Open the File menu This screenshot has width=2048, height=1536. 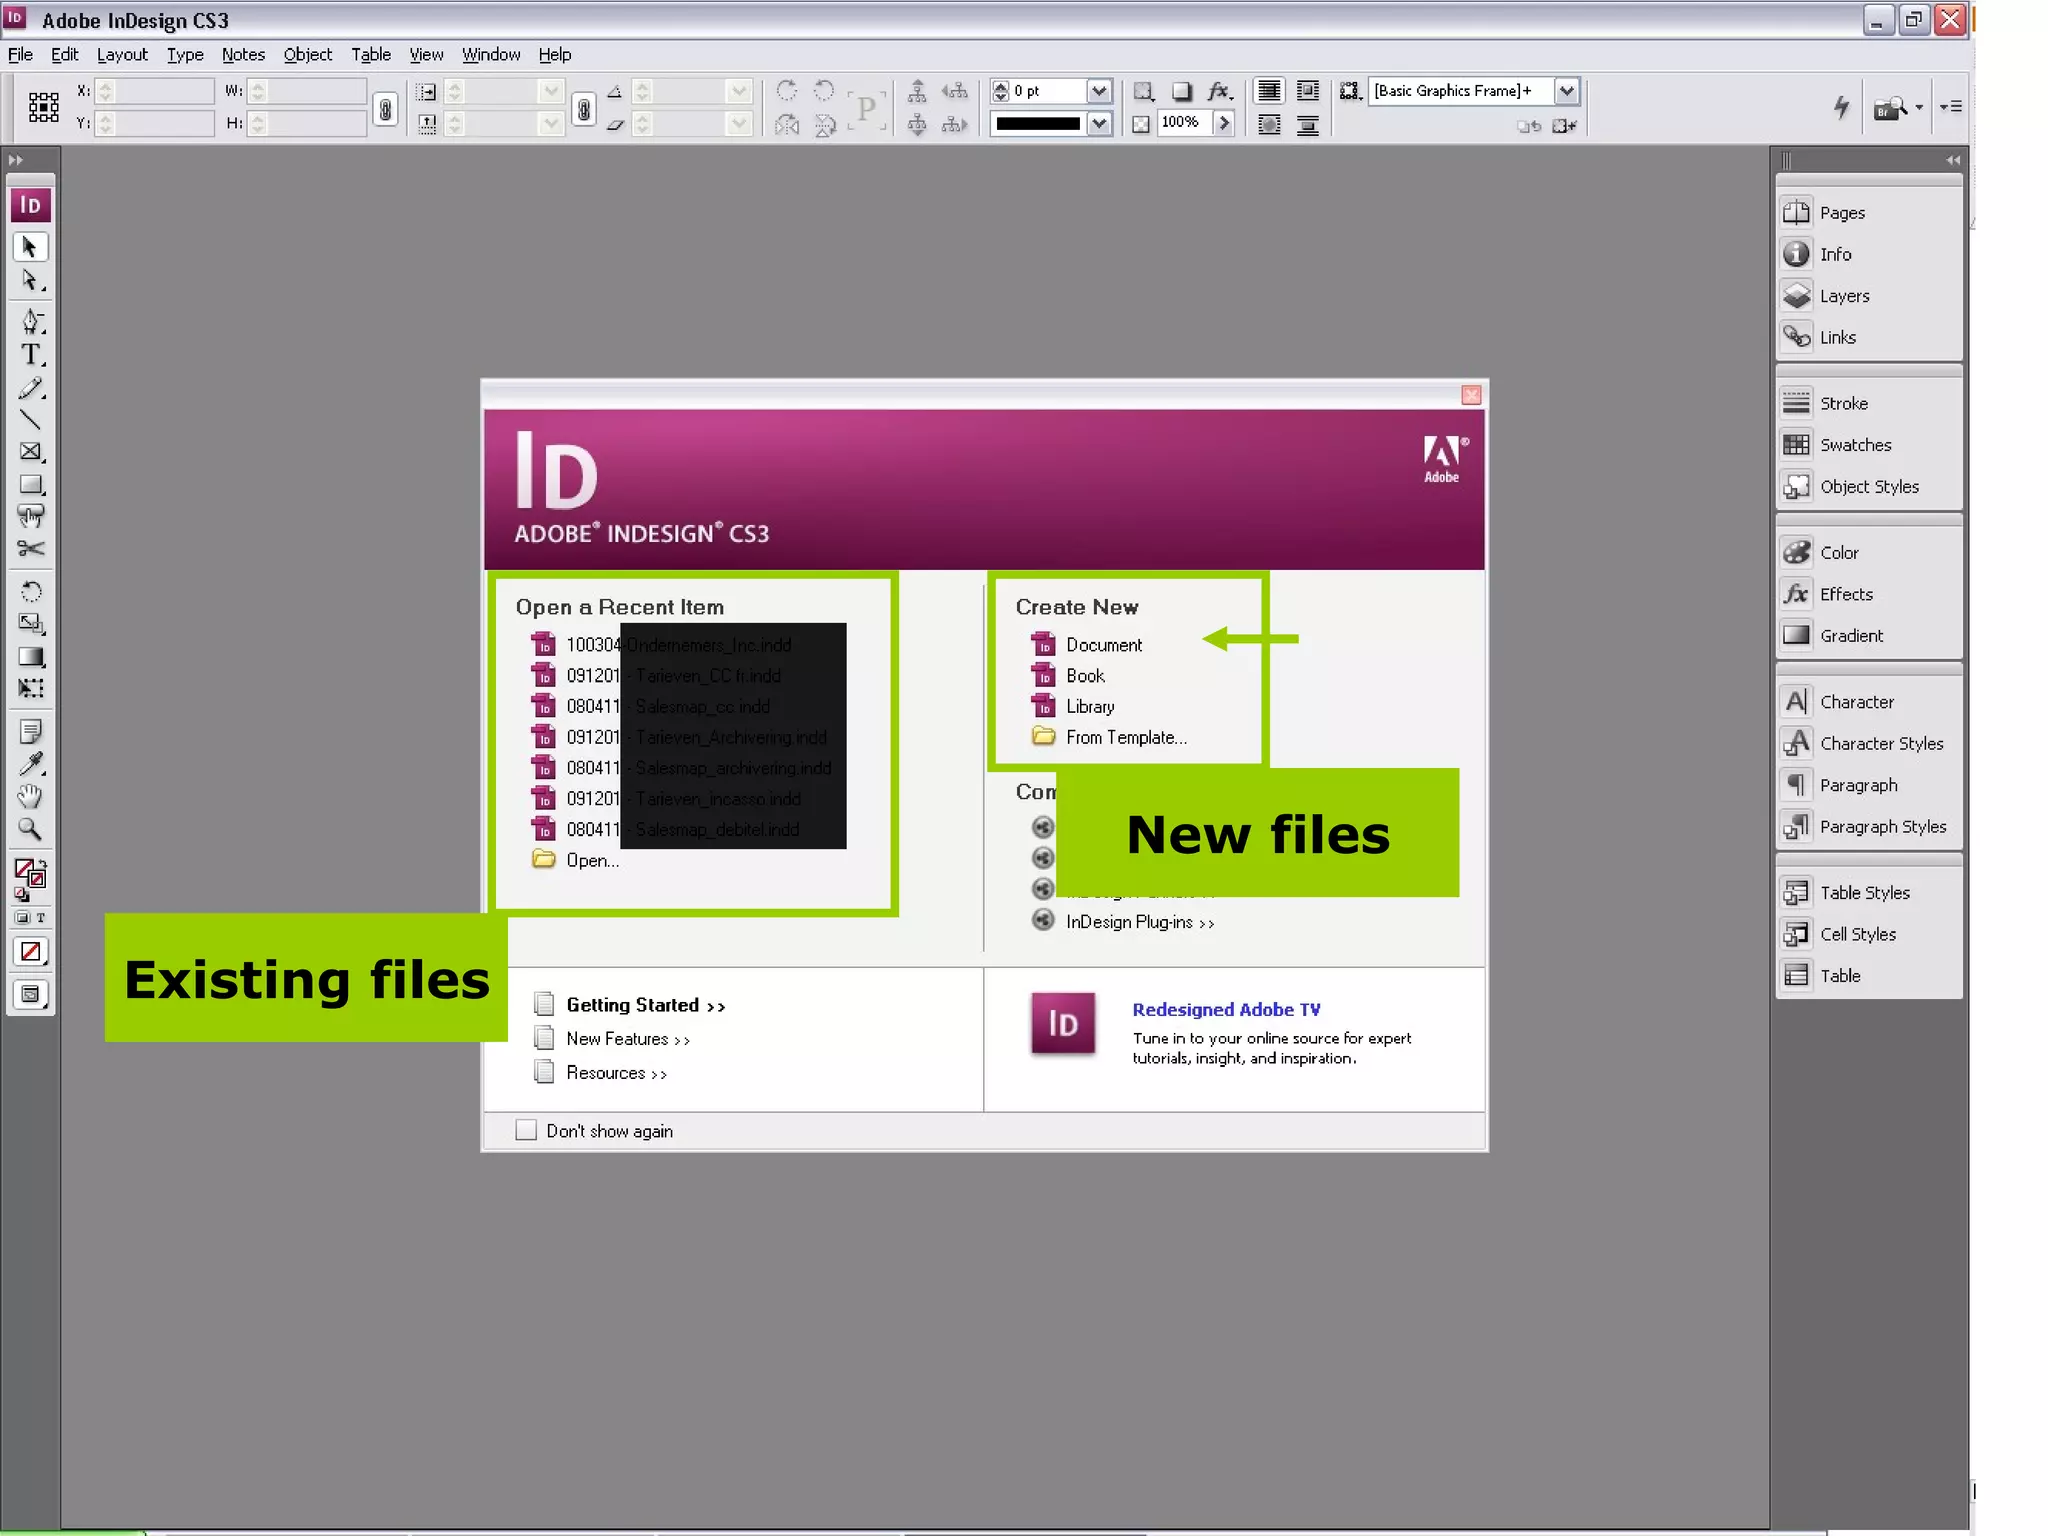pos(20,54)
